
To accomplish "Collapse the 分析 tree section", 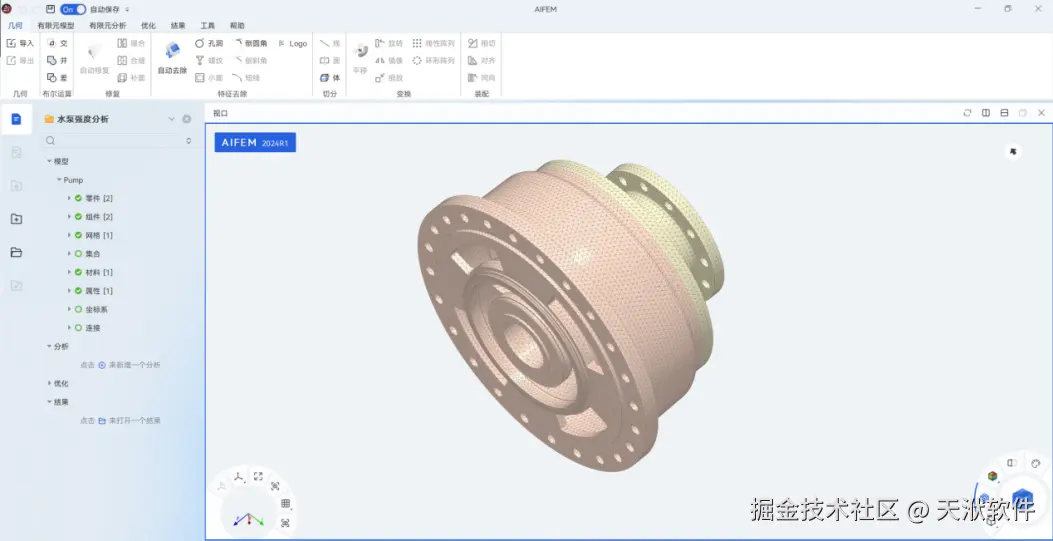I will (x=49, y=346).
